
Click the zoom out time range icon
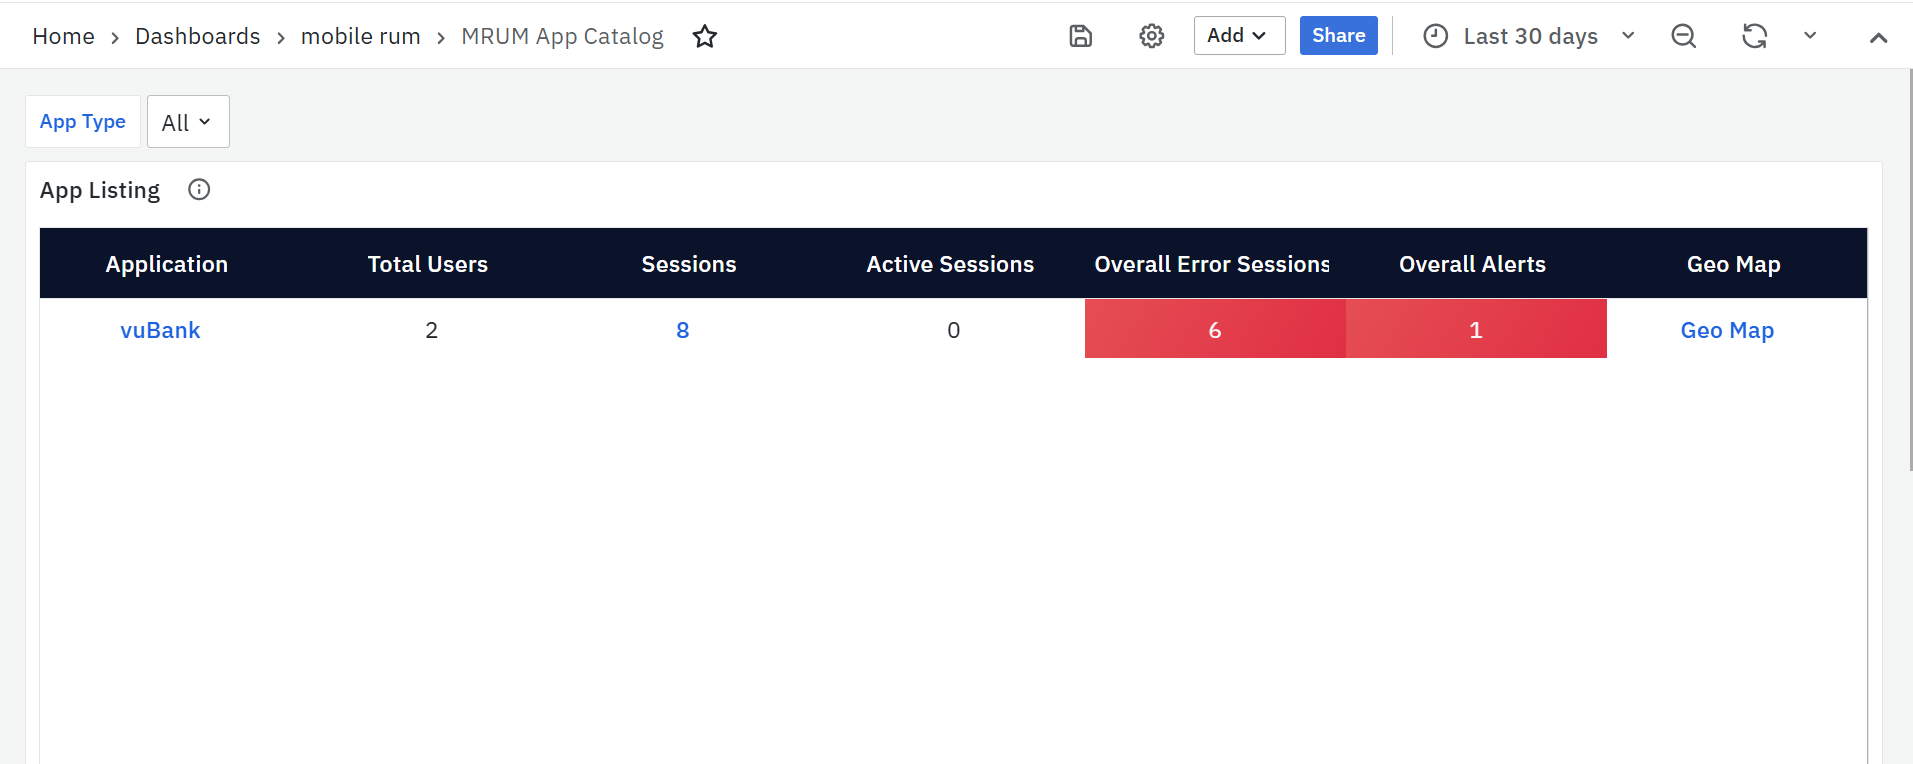coord(1683,36)
